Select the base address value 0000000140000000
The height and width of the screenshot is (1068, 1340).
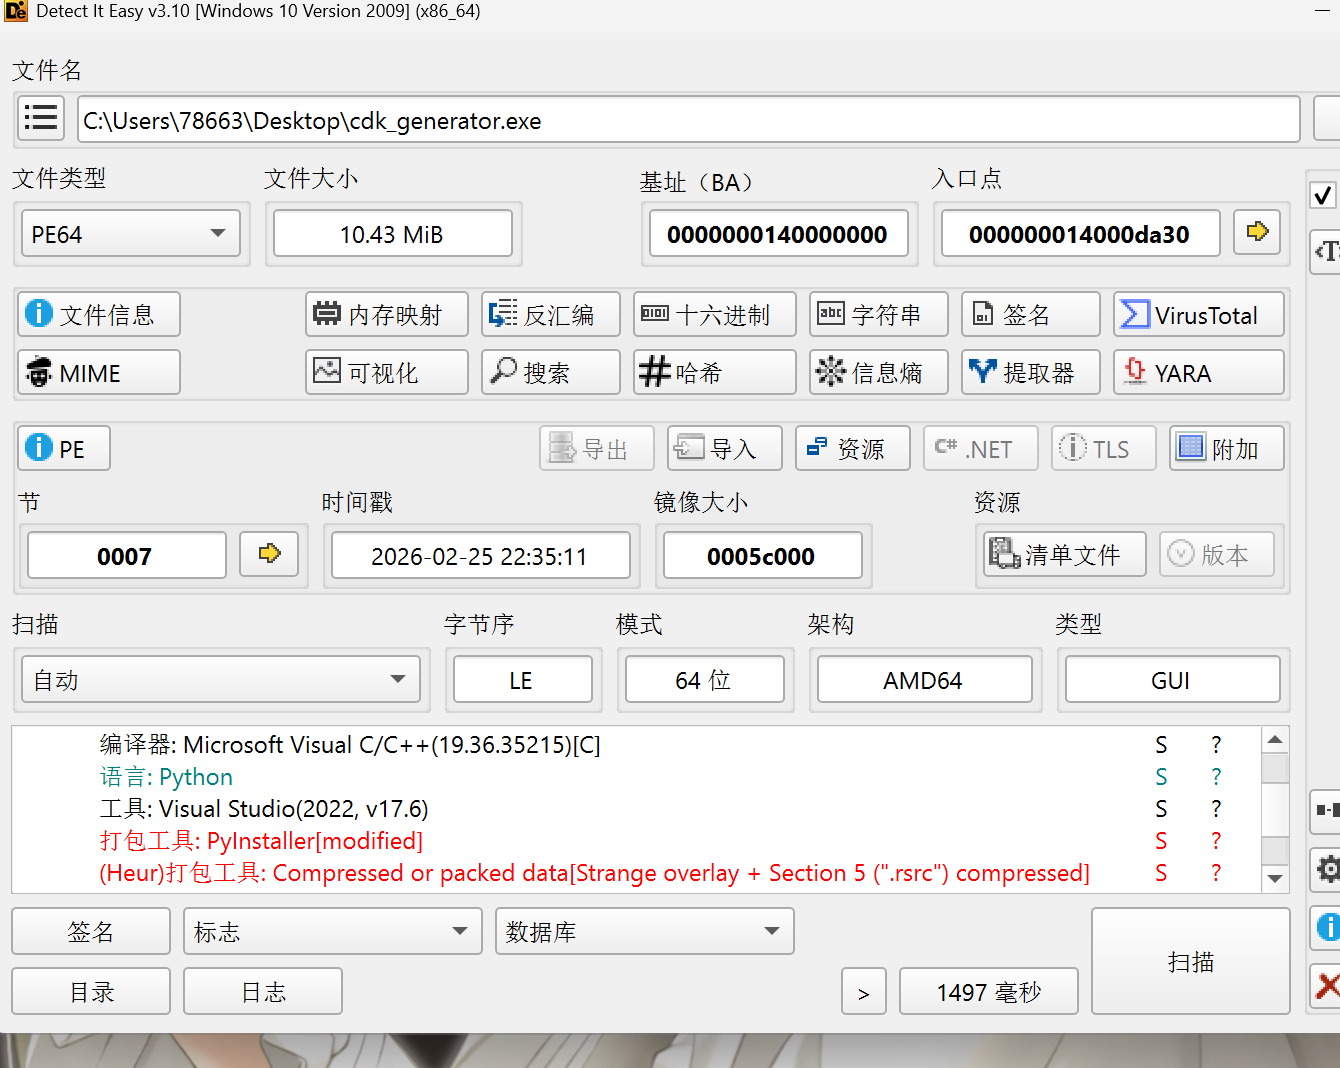pyautogui.click(x=778, y=234)
